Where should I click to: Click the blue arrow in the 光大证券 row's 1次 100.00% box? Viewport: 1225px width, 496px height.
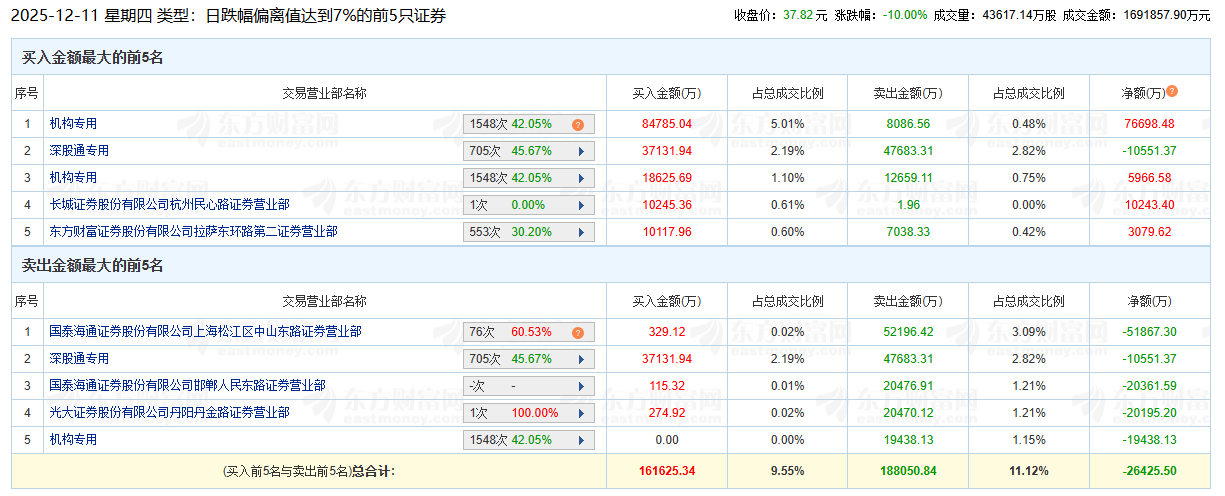tap(579, 413)
